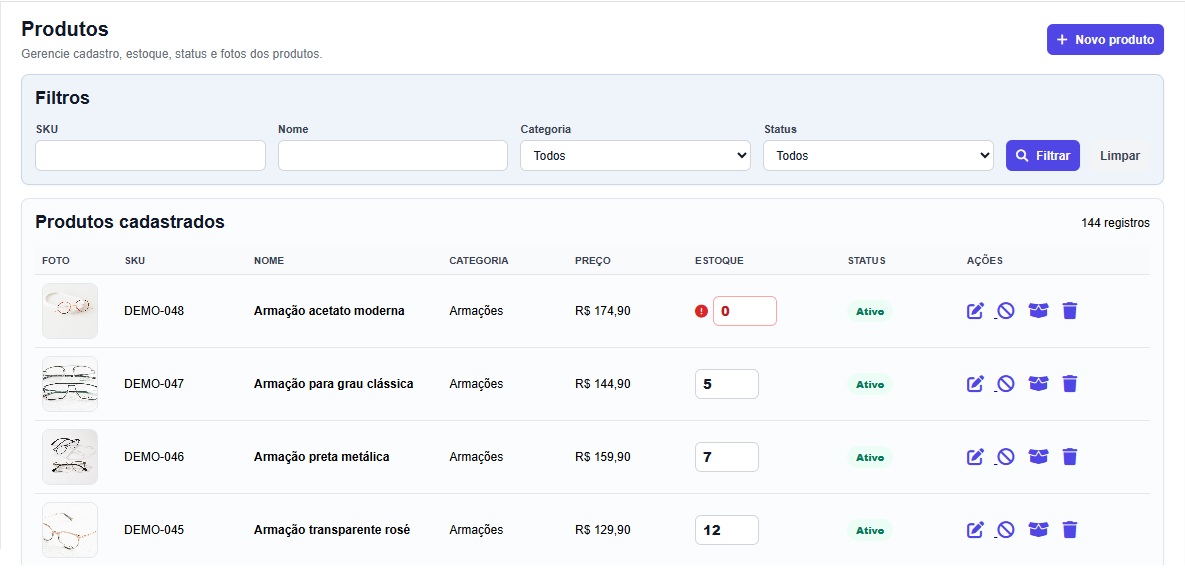Click price R$ 174,90
This screenshot has width=1185, height=573.
602,311
